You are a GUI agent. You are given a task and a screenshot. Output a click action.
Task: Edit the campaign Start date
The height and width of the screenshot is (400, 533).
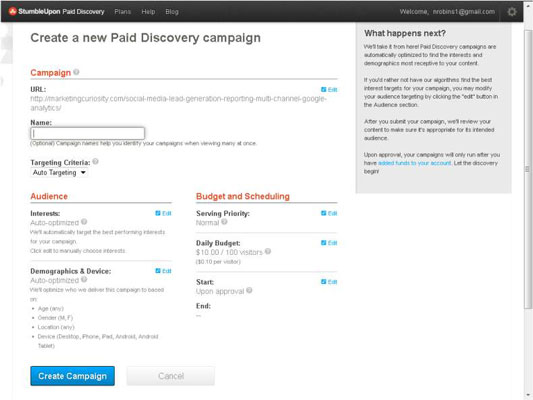click(x=329, y=282)
